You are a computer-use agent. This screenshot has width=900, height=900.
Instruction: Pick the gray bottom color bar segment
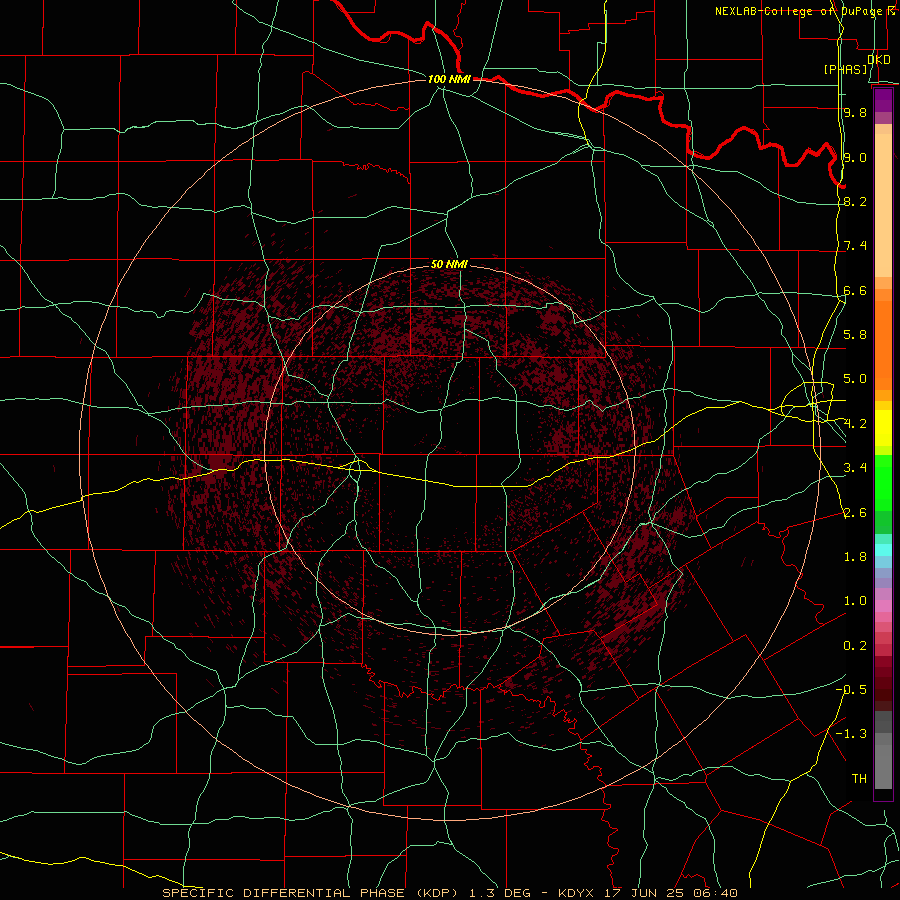[x=883, y=766]
